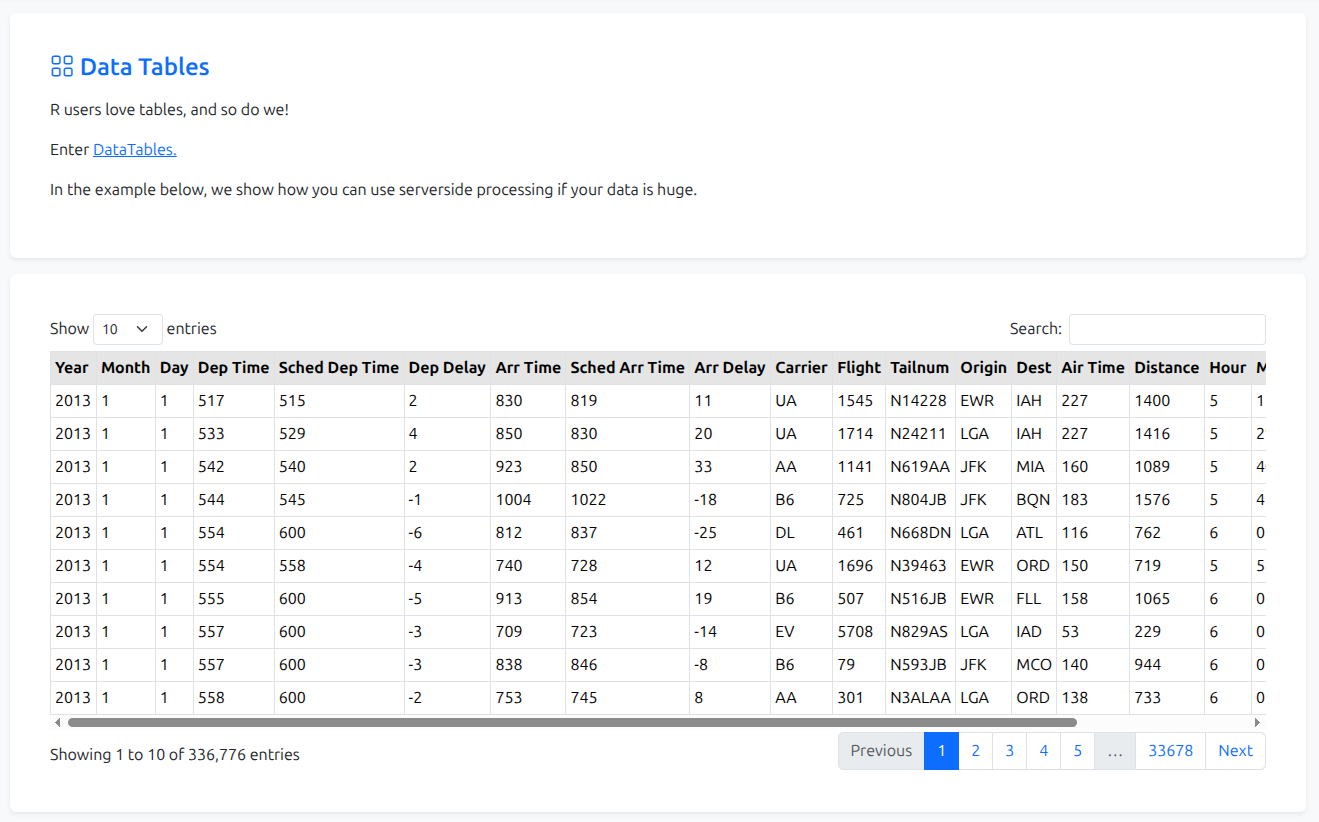This screenshot has height=822, width=1319.
Task: Sort by Sched Arr Time header
Action: tap(627, 368)
